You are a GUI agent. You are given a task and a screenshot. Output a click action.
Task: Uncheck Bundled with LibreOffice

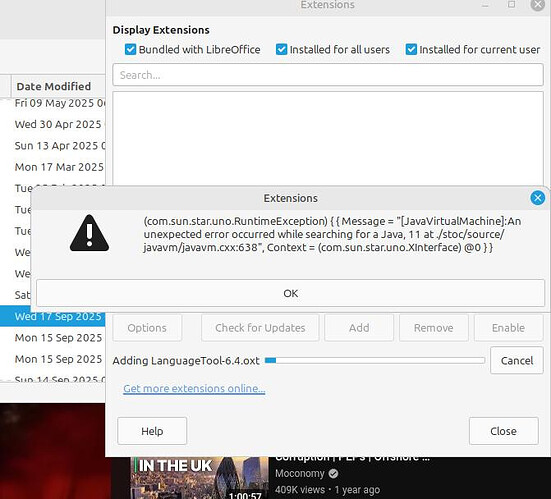[x=130, y=50]
